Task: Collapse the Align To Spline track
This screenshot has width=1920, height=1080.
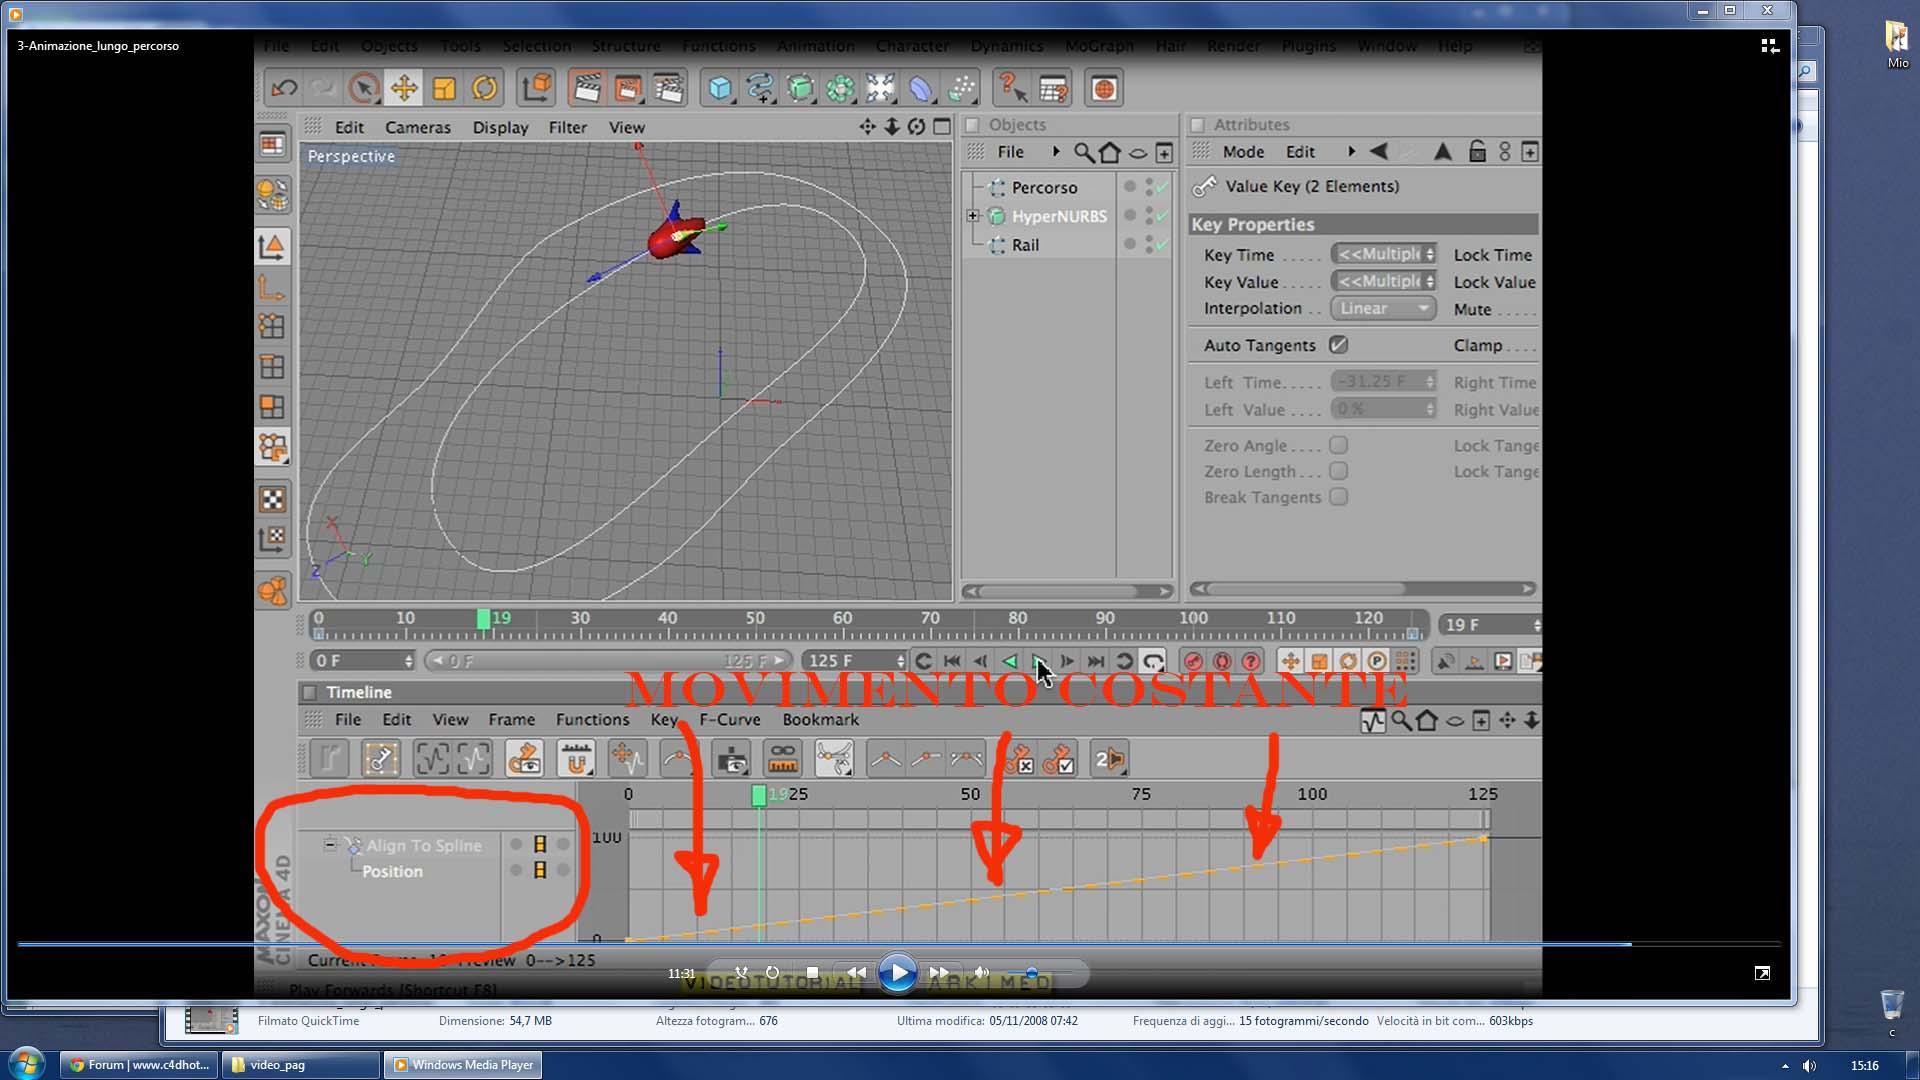Action: [x=330, y=845]
